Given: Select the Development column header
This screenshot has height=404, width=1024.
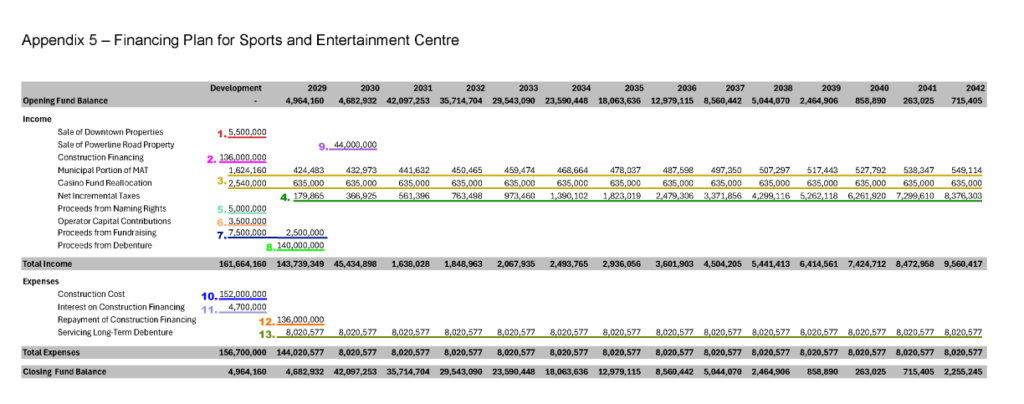Looking at the screenshot, I should tap(236, 88).
